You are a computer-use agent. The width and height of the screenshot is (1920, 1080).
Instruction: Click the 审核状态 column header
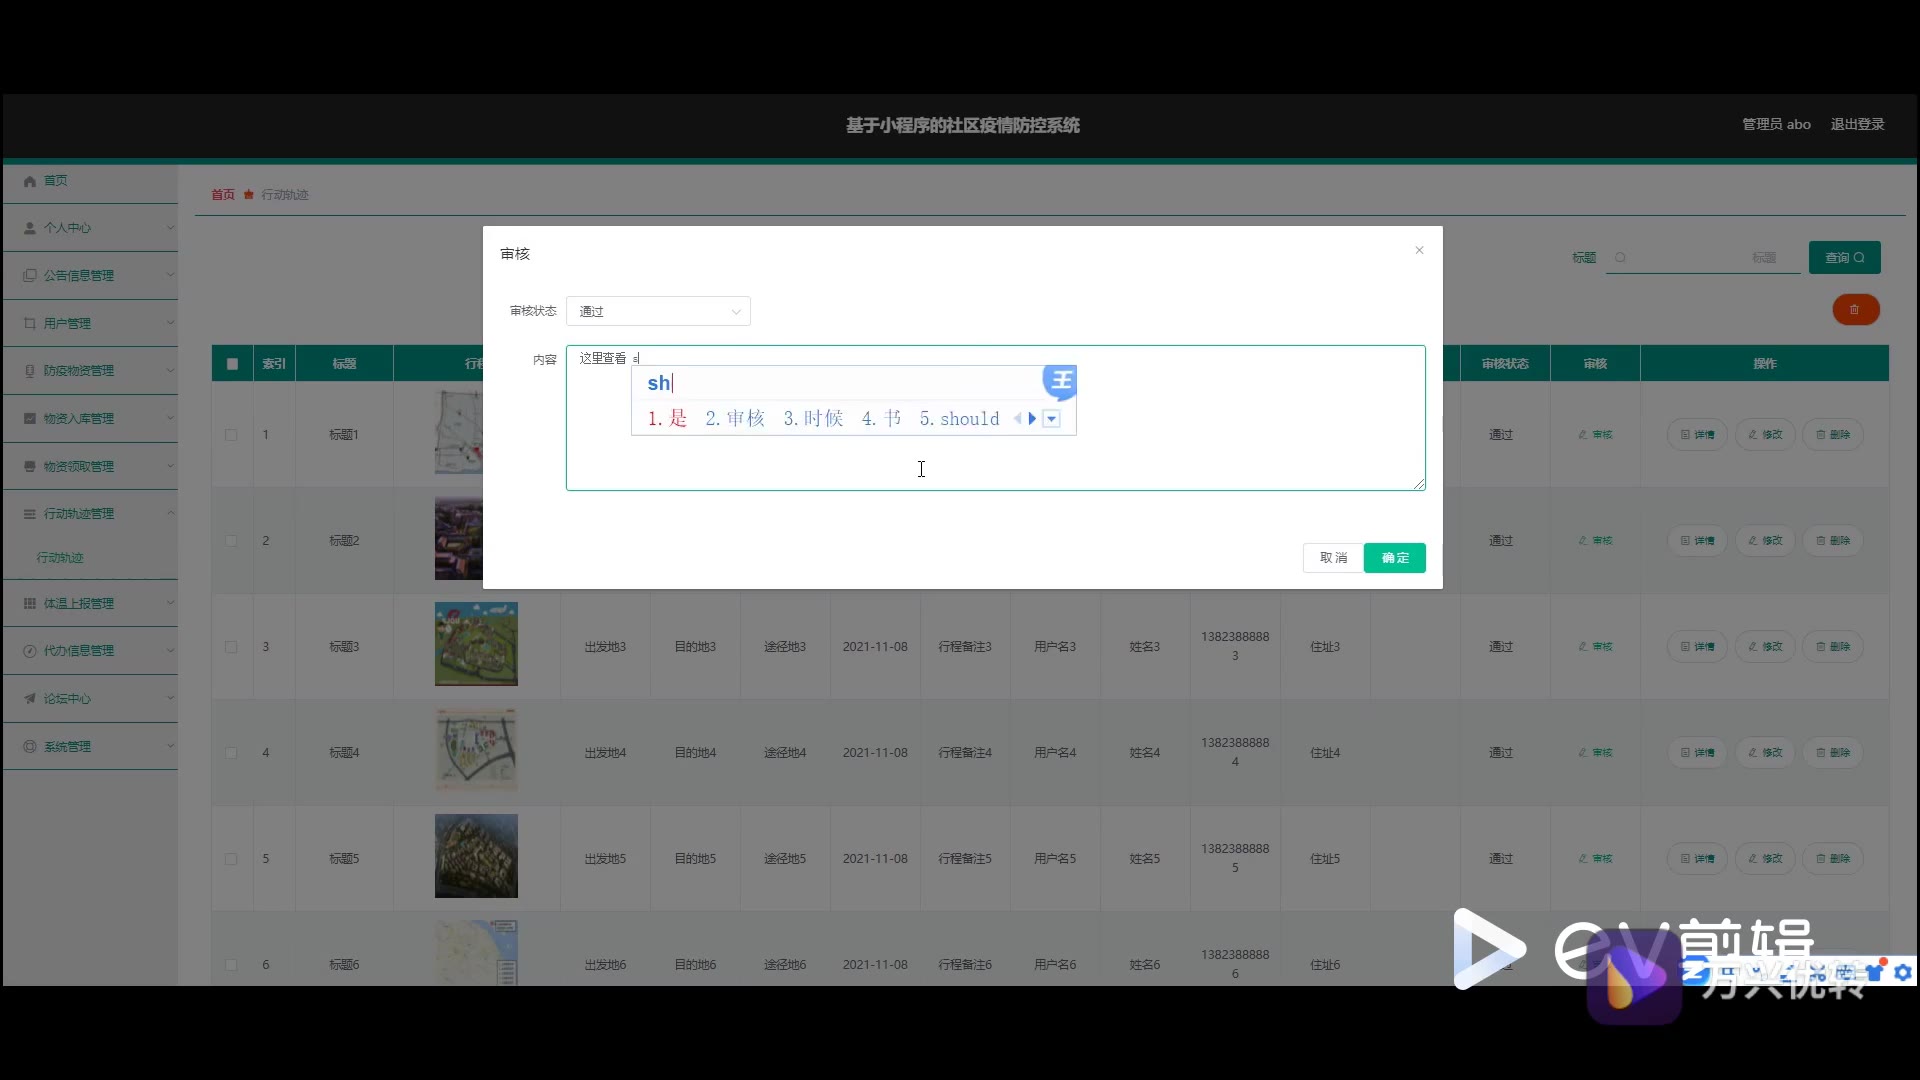coord(1505,364)
